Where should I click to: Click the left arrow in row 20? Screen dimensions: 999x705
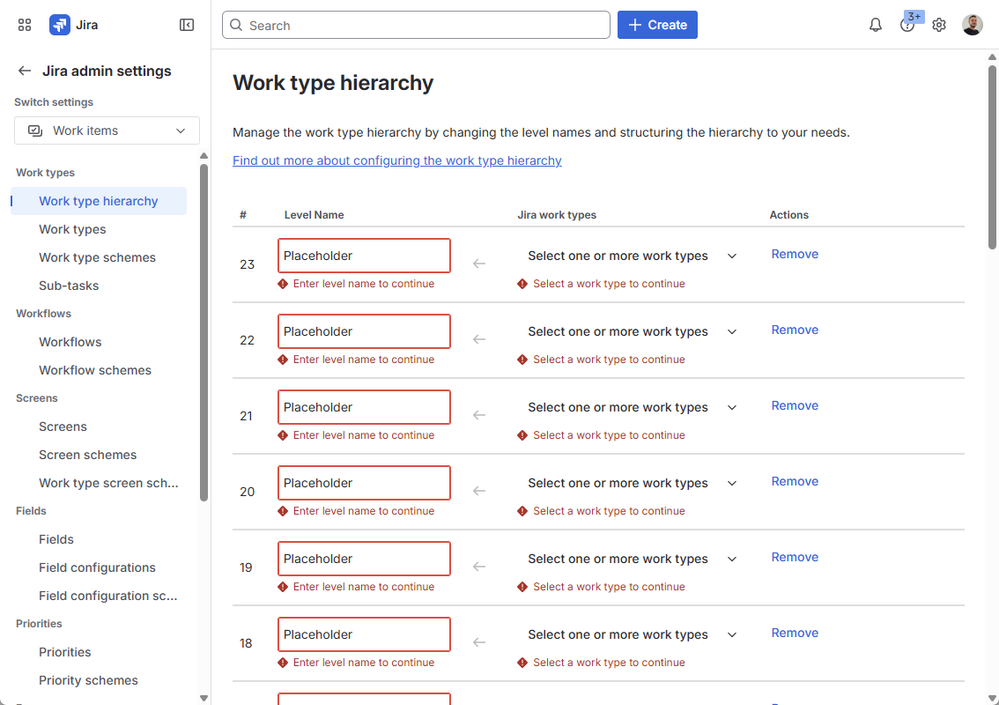pyautogui.click(x=479, y=491)
